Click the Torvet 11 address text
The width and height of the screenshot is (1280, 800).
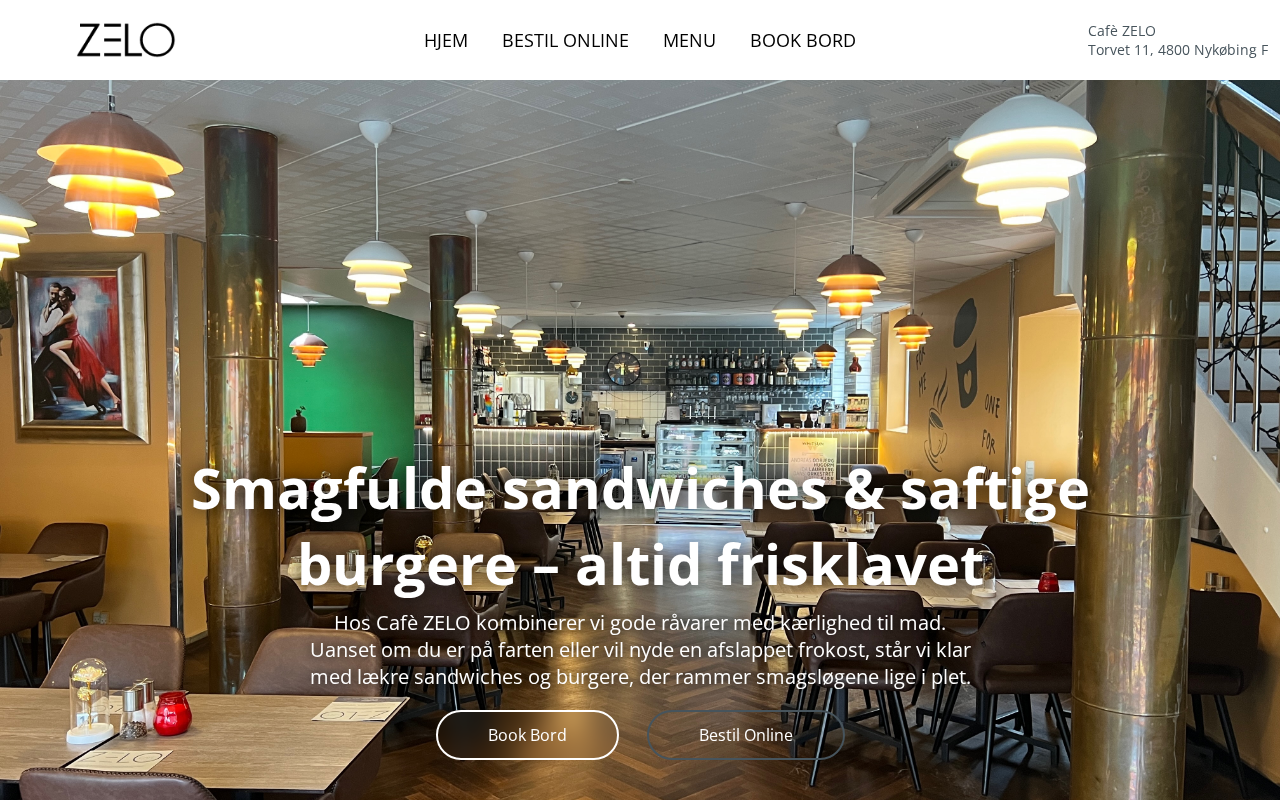point(1178,50)
